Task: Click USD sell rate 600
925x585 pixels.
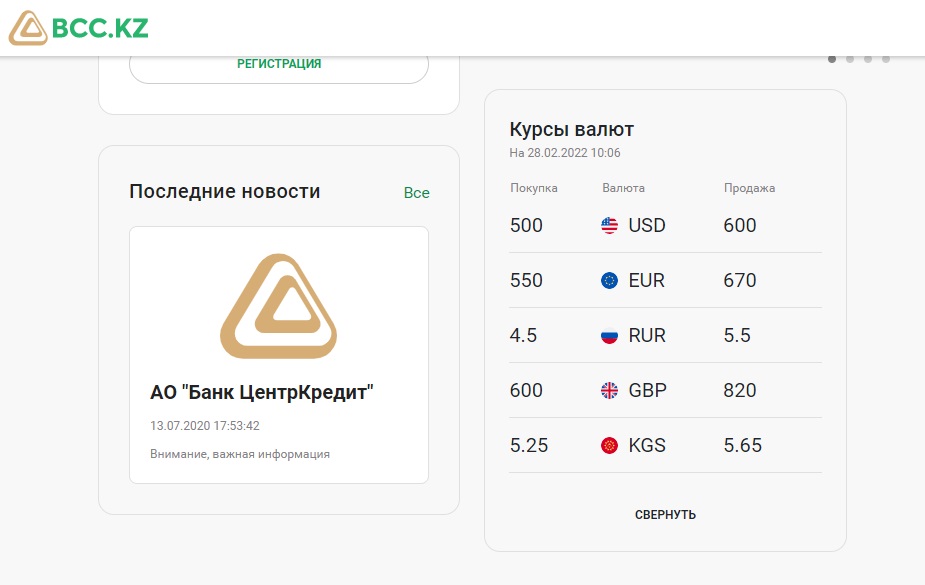Action: [x=740, y=225]
